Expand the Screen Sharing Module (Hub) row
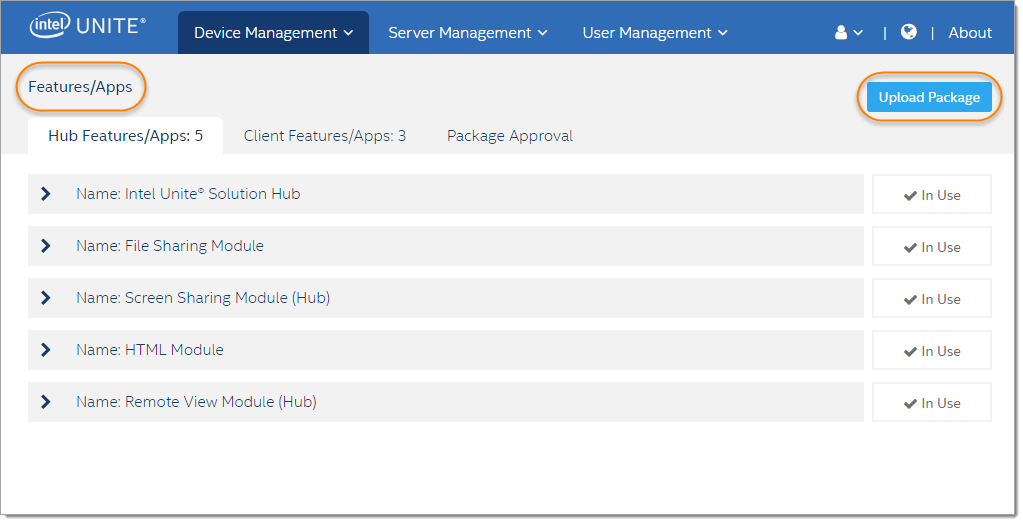The width and height of the screenshot is (1023, 523). point(46,298)
